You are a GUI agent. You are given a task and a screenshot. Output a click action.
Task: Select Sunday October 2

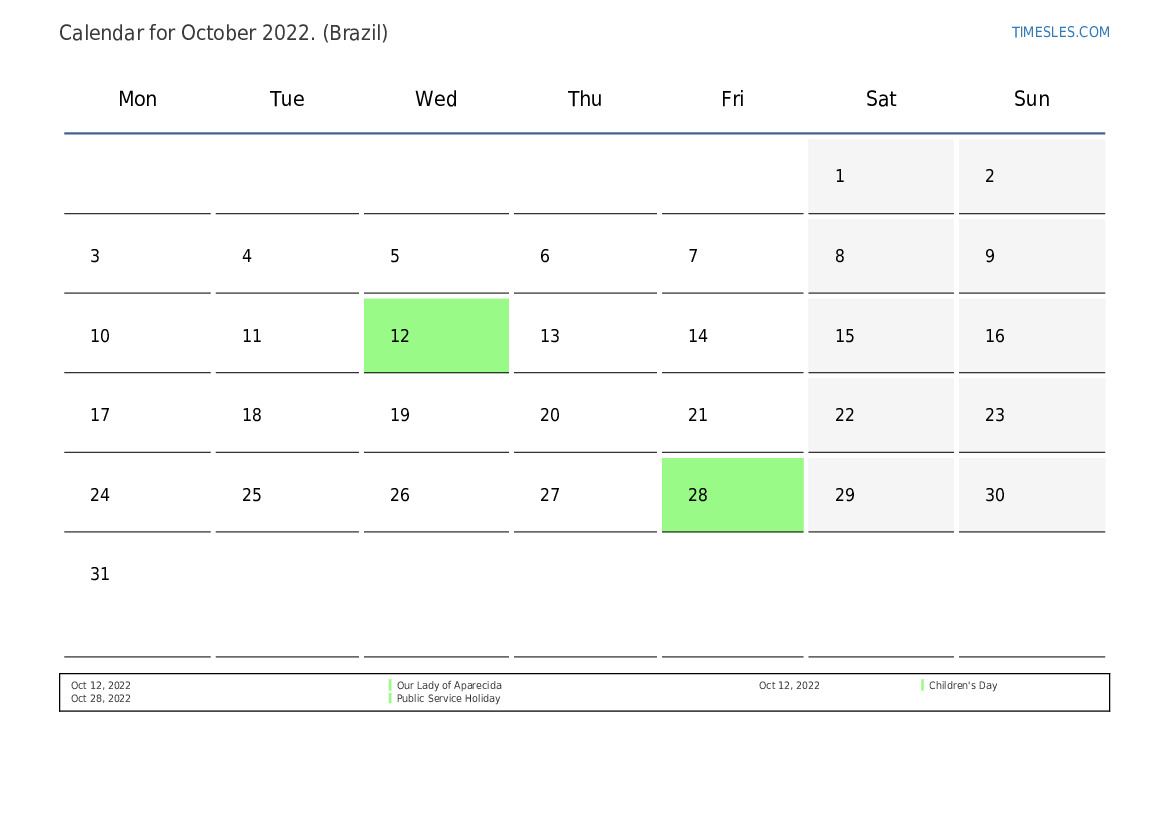tap(1031, 177)
